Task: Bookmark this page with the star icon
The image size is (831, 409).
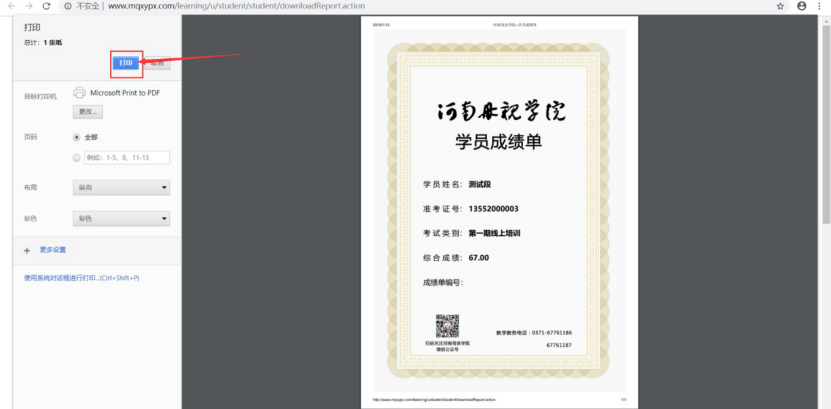Action: [x=780, y=6]
